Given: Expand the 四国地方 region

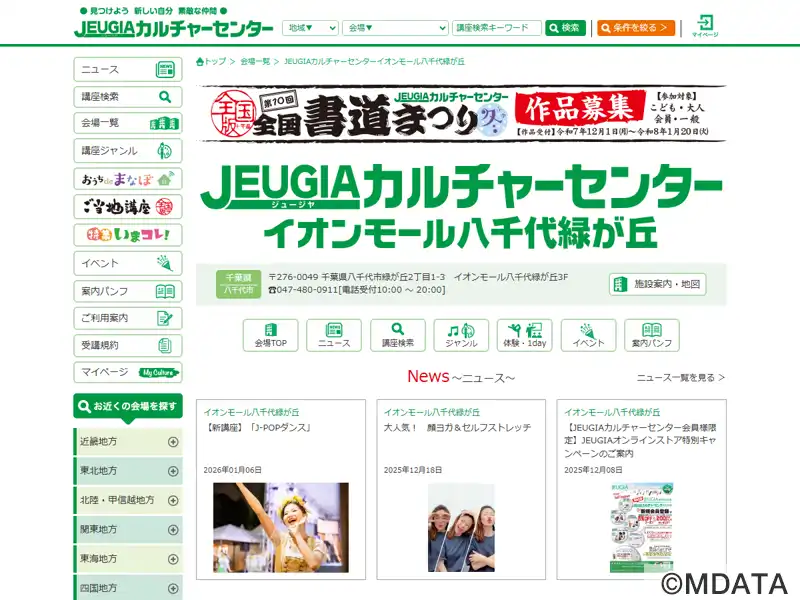Looking at the screenshot, I should tap(128, 588).
